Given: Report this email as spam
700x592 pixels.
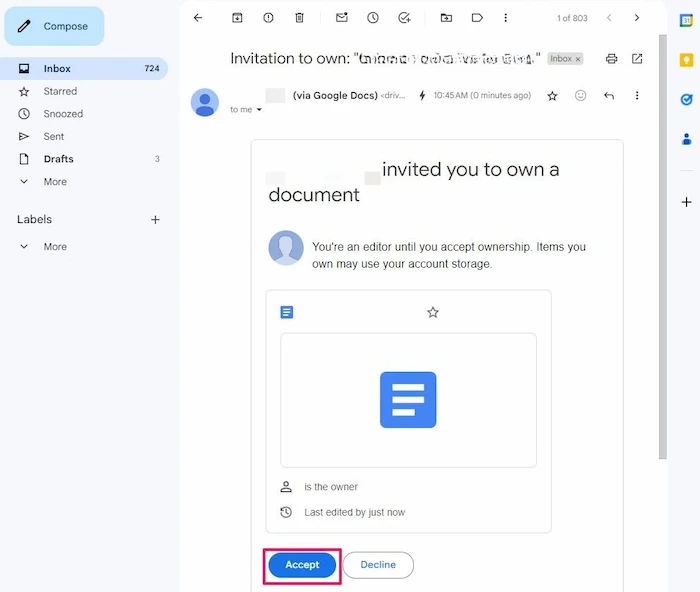Looking at the screenshot, I should (x=268, y=18).
